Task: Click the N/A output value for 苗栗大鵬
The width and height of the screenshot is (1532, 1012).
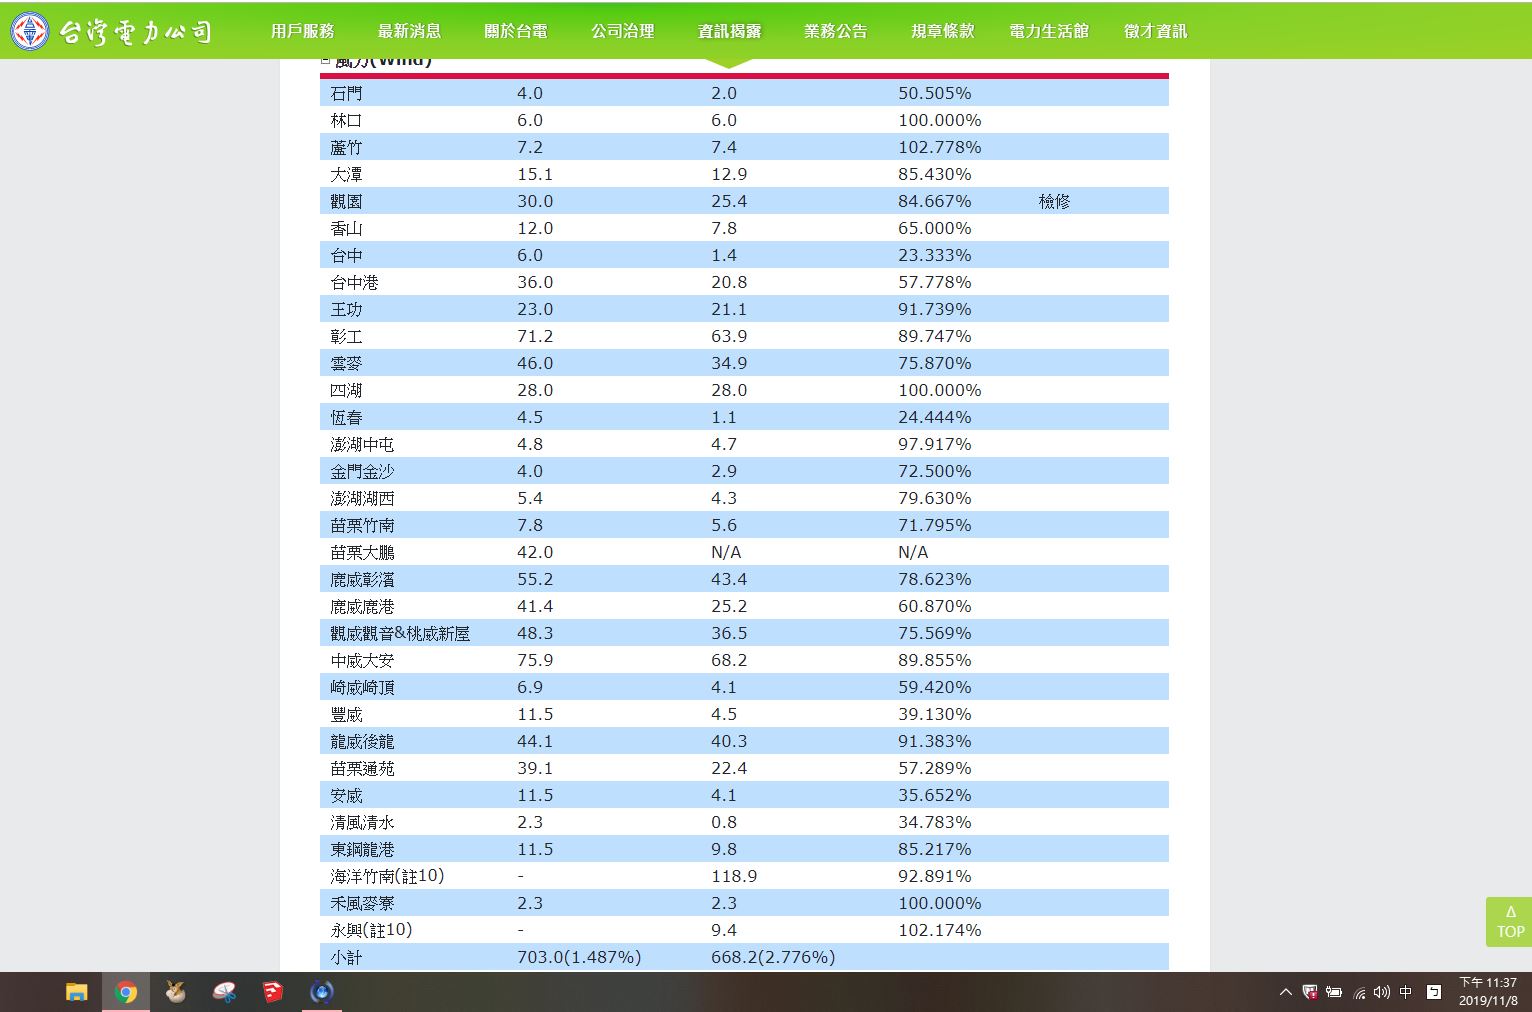Action: [726, 552]
